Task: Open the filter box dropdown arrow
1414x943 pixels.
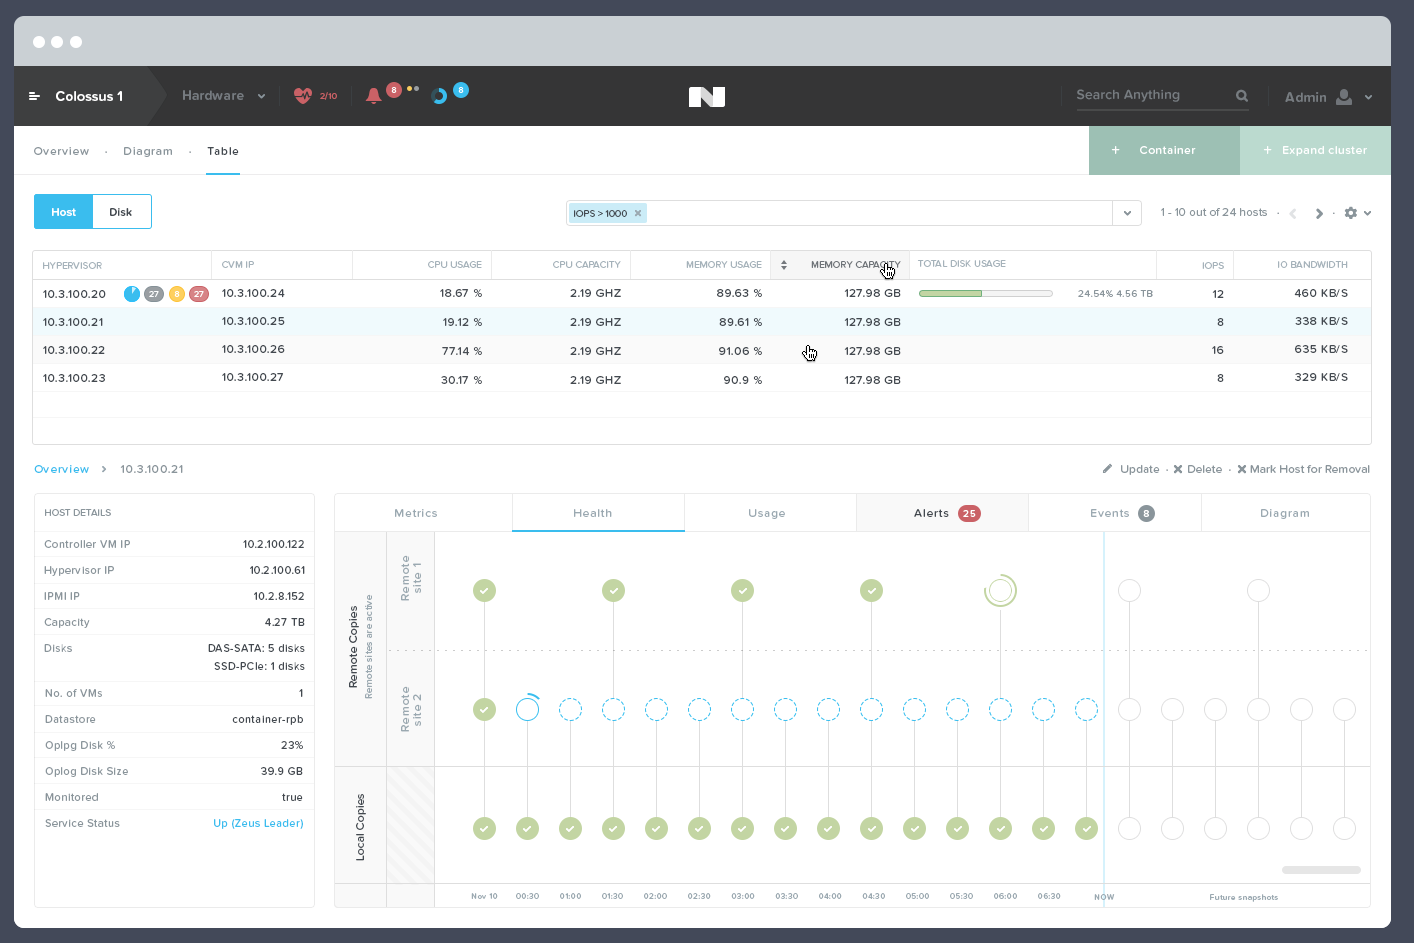Action: 1127,213
